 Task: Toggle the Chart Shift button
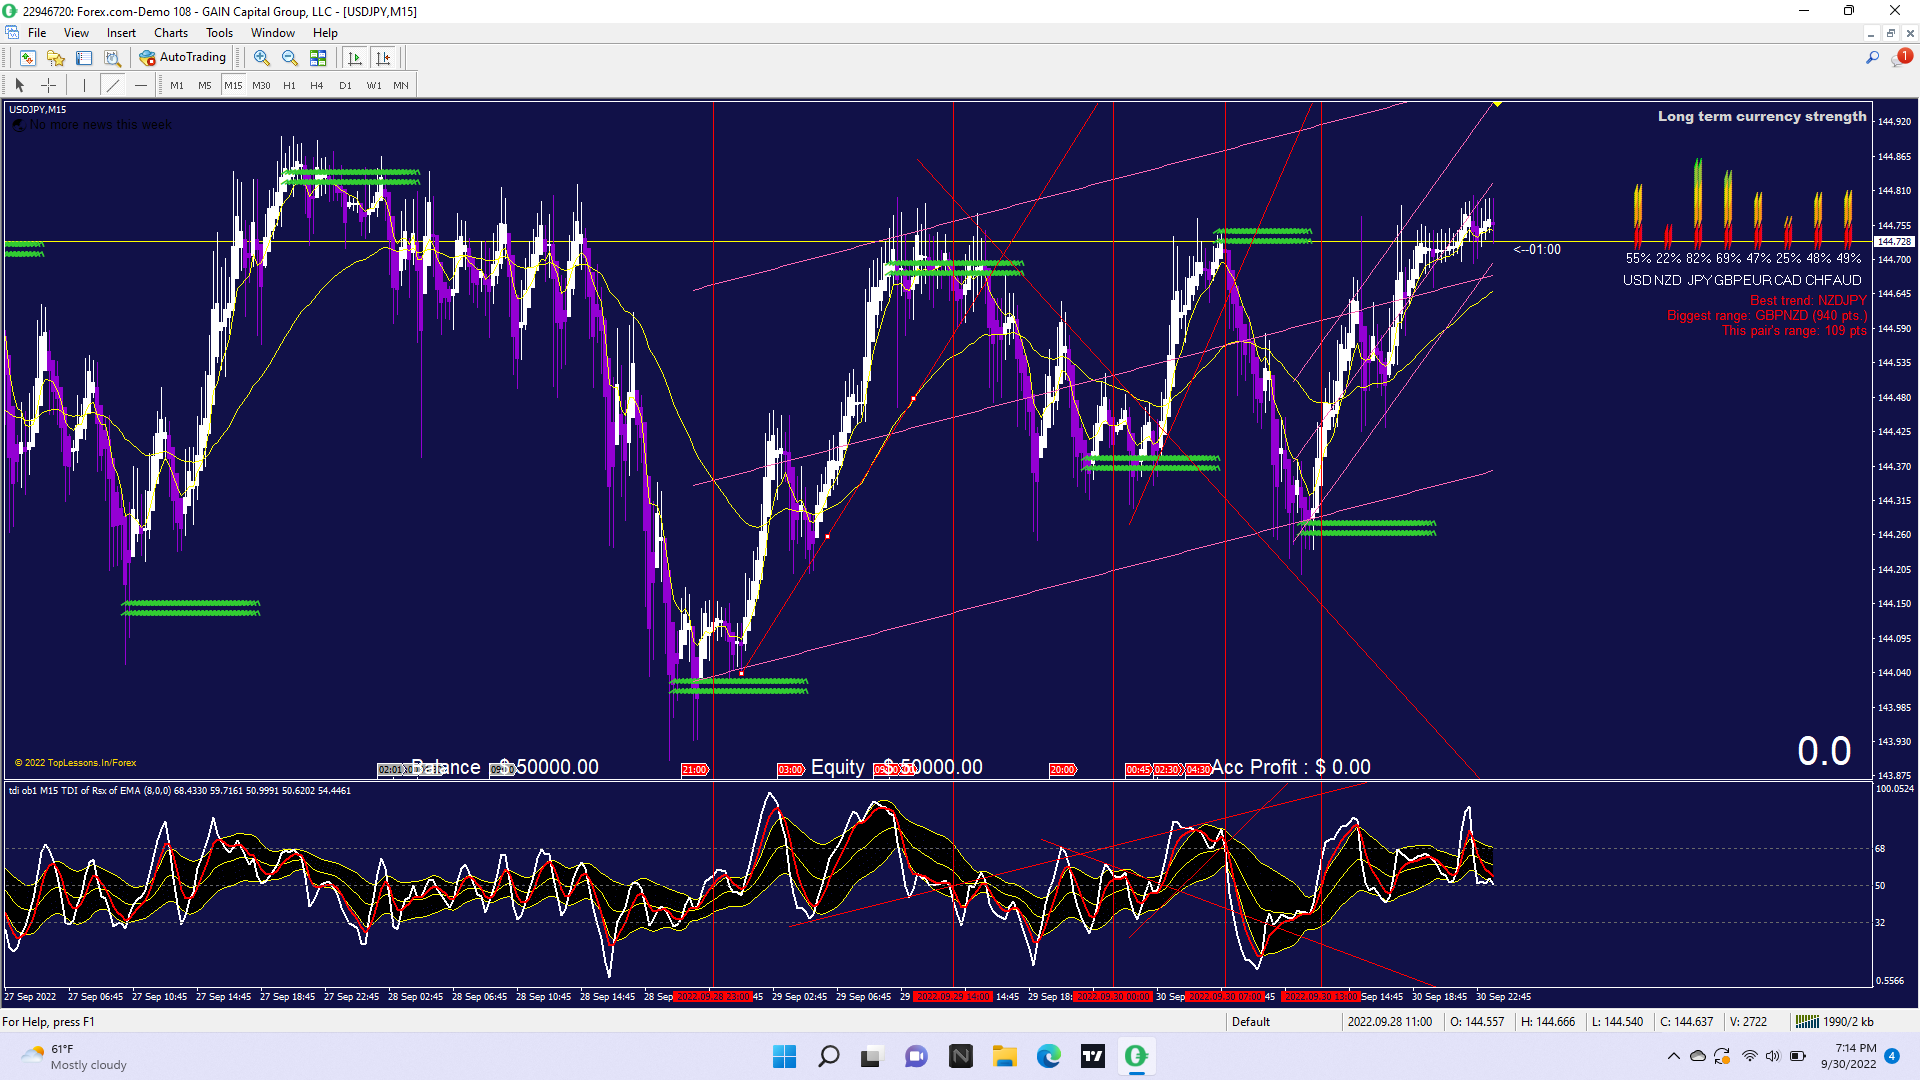pyautogui.click(x=383, y=58)
